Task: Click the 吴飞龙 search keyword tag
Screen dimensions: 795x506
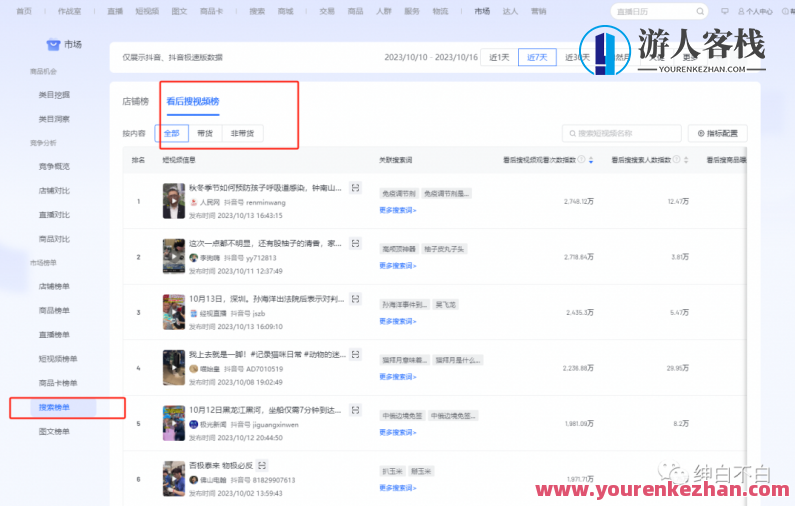Action: pos(446,305)
